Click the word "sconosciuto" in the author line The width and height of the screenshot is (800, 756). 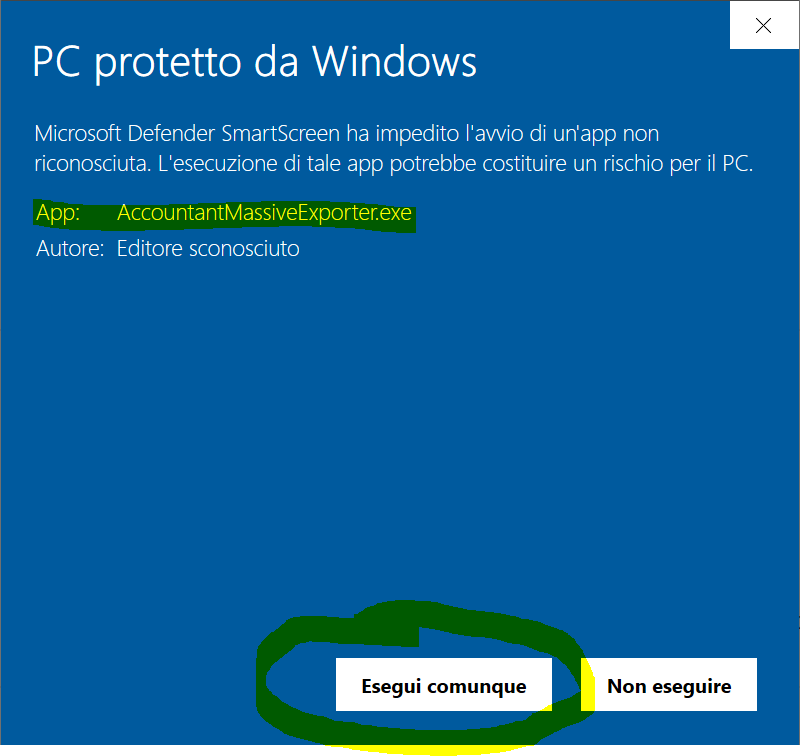244,249
